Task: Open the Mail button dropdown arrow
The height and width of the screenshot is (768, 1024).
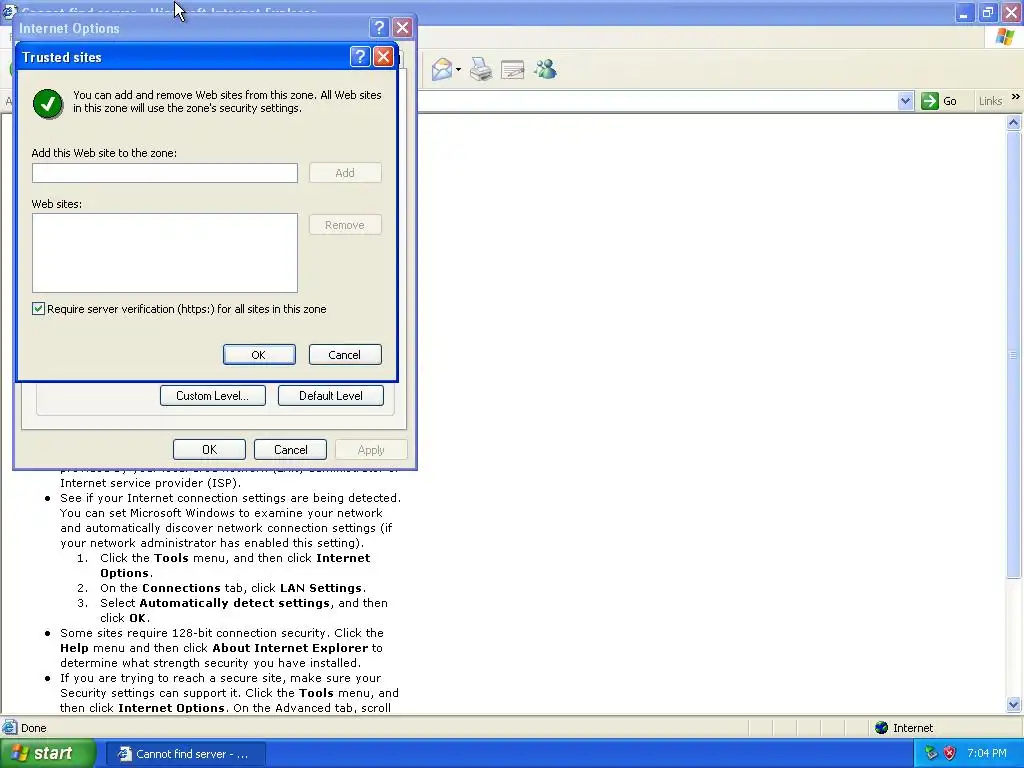Action: [458, 70]
